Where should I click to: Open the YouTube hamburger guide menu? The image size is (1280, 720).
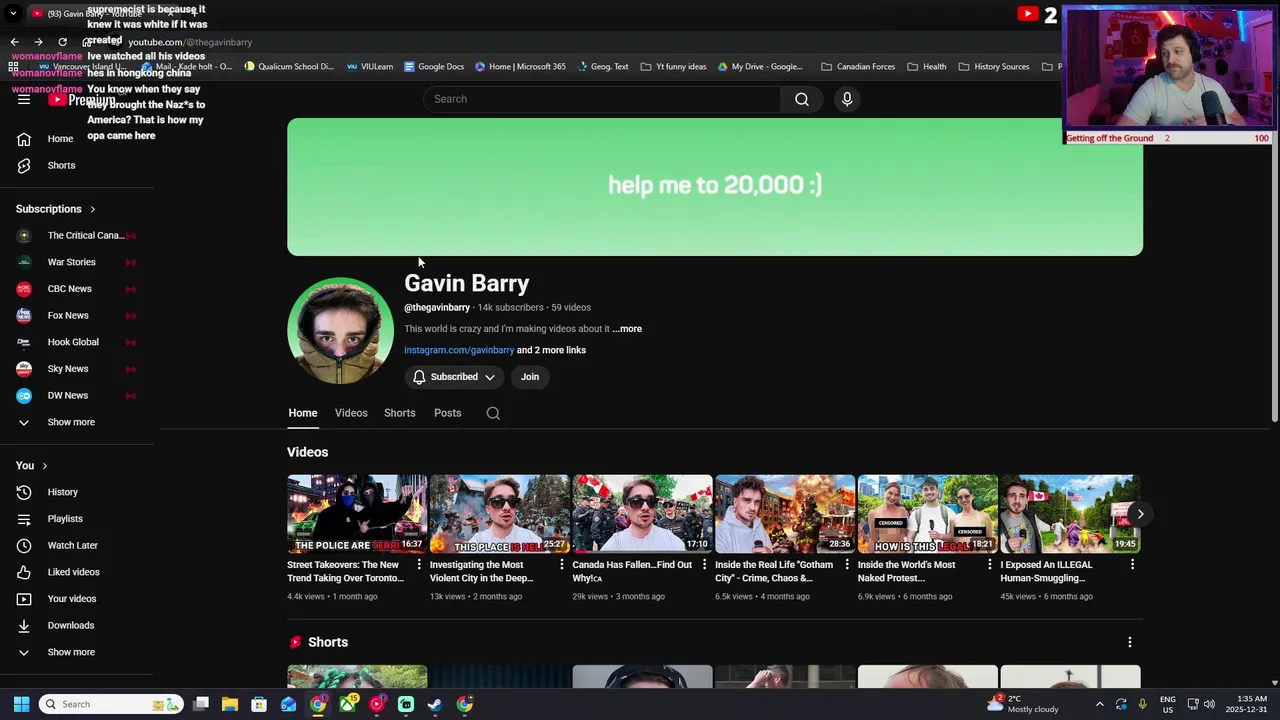tap(24, 99)
